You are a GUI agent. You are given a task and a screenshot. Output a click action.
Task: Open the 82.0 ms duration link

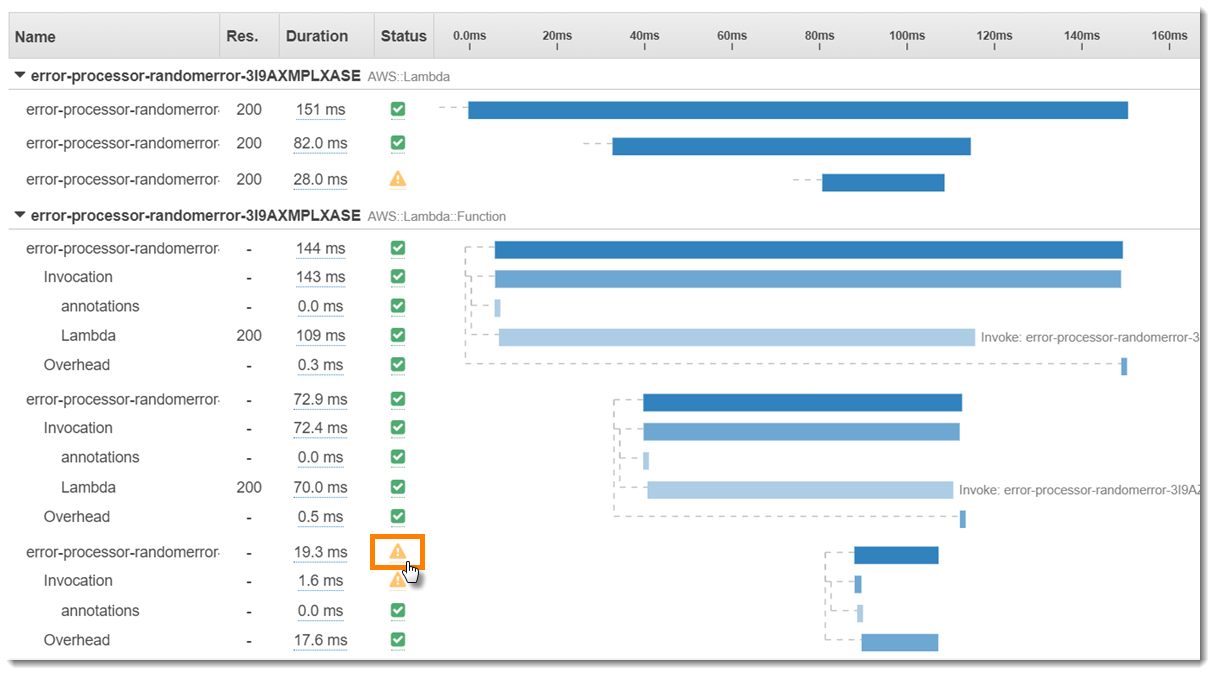(x=320, y=143)
